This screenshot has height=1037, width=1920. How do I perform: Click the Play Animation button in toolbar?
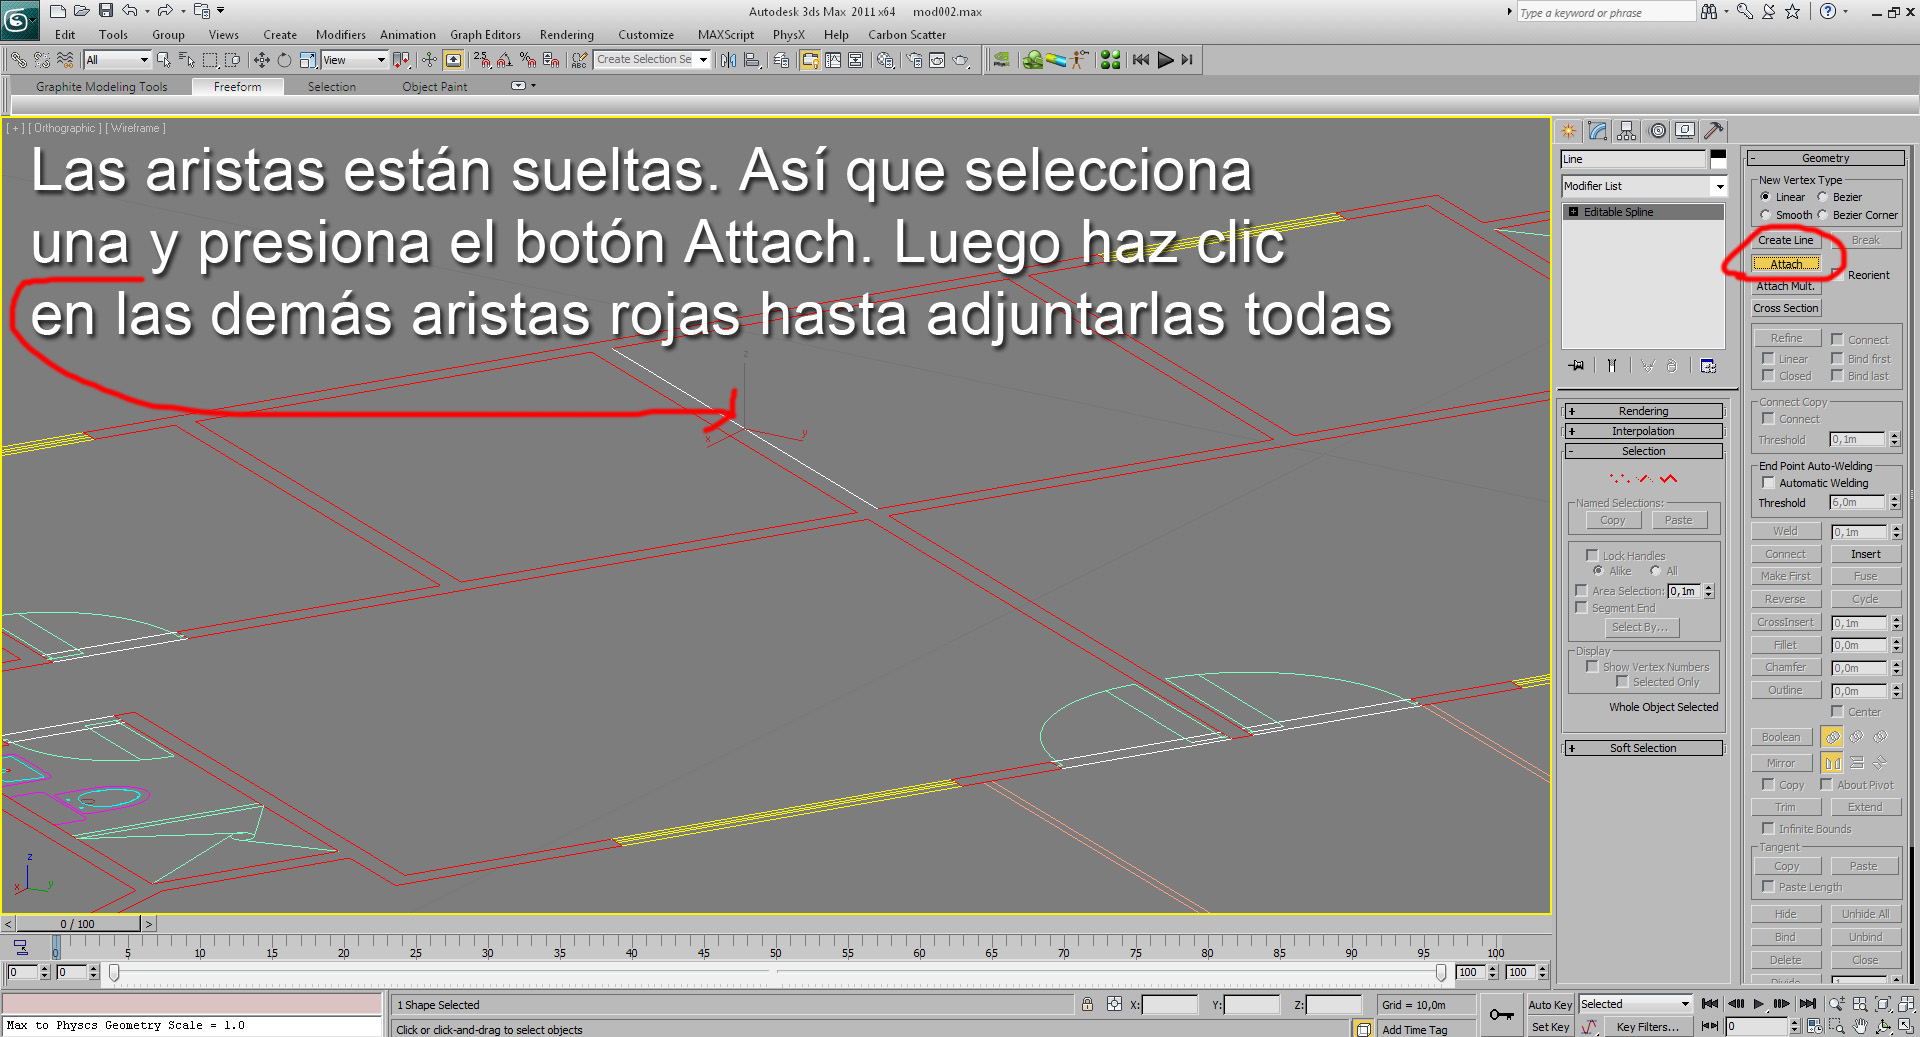(1165, 60)
